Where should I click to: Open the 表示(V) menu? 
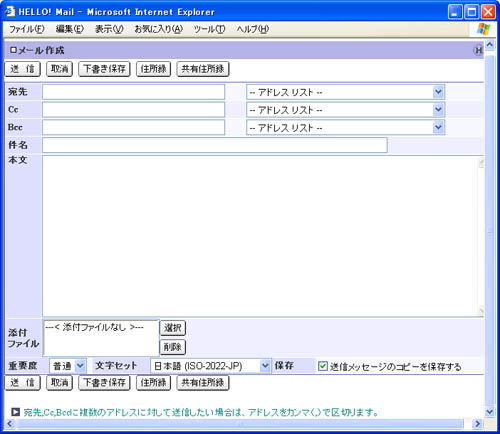pyautogui.click(x=109, y=29)
